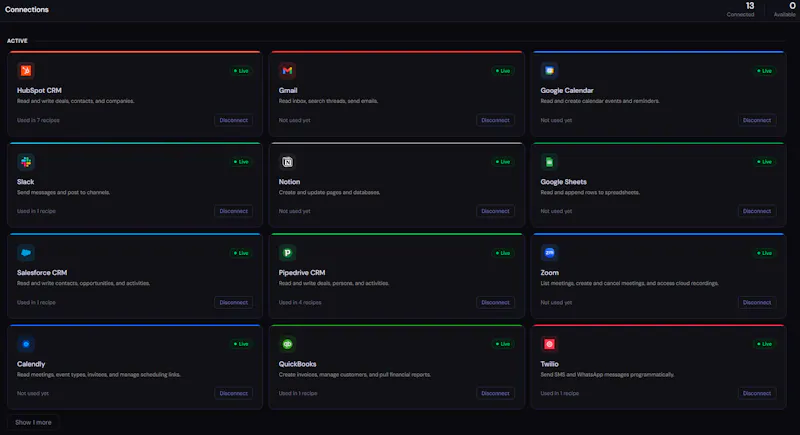Screen dimensions: 800x435
Task: Click 'Used in 1 recipe' under Twilio
Action: (560, 393)
